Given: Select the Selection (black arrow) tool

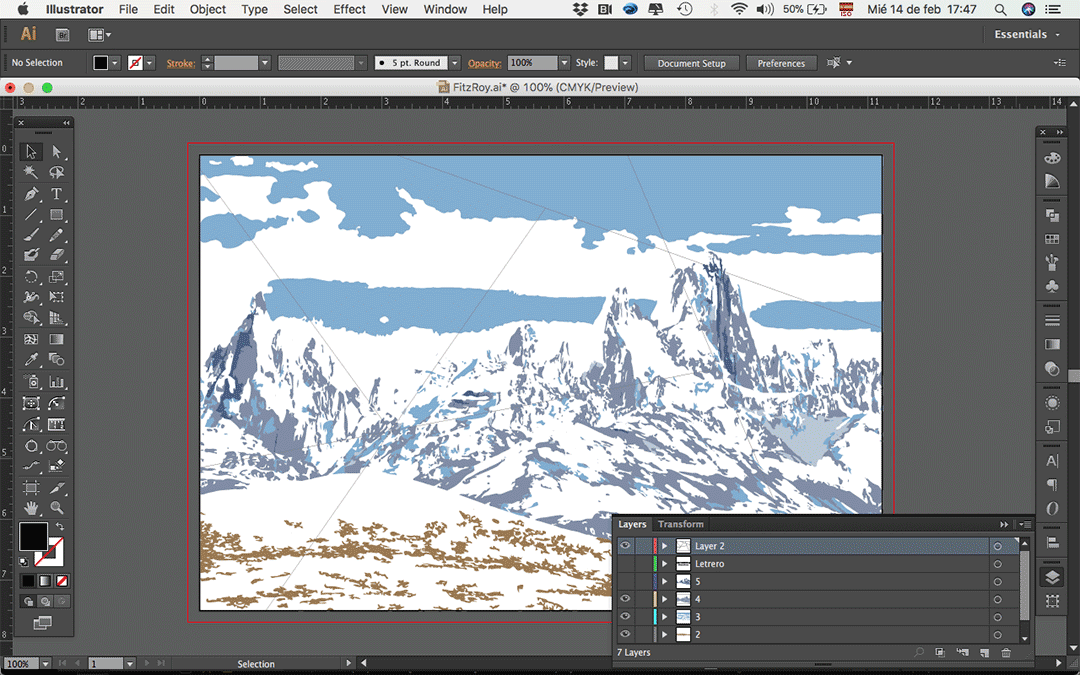Looking at the screenshot, I should (x=31, y=152).
